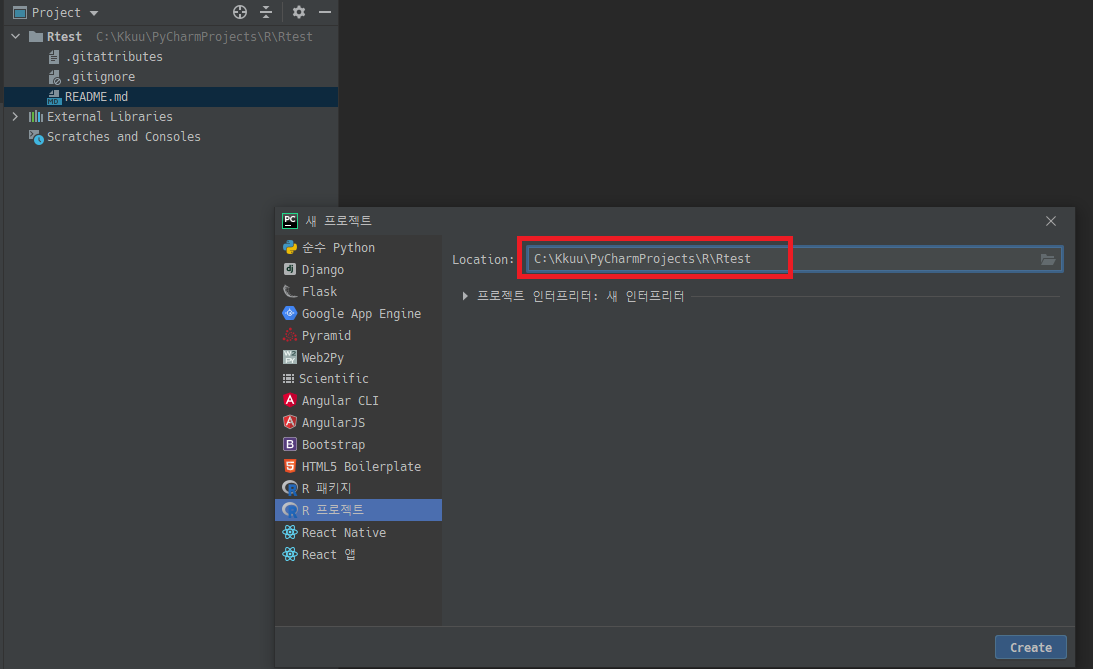Click the Python logo icon
The width and height of the screenshot is (1093, 669).
point(290,247)
